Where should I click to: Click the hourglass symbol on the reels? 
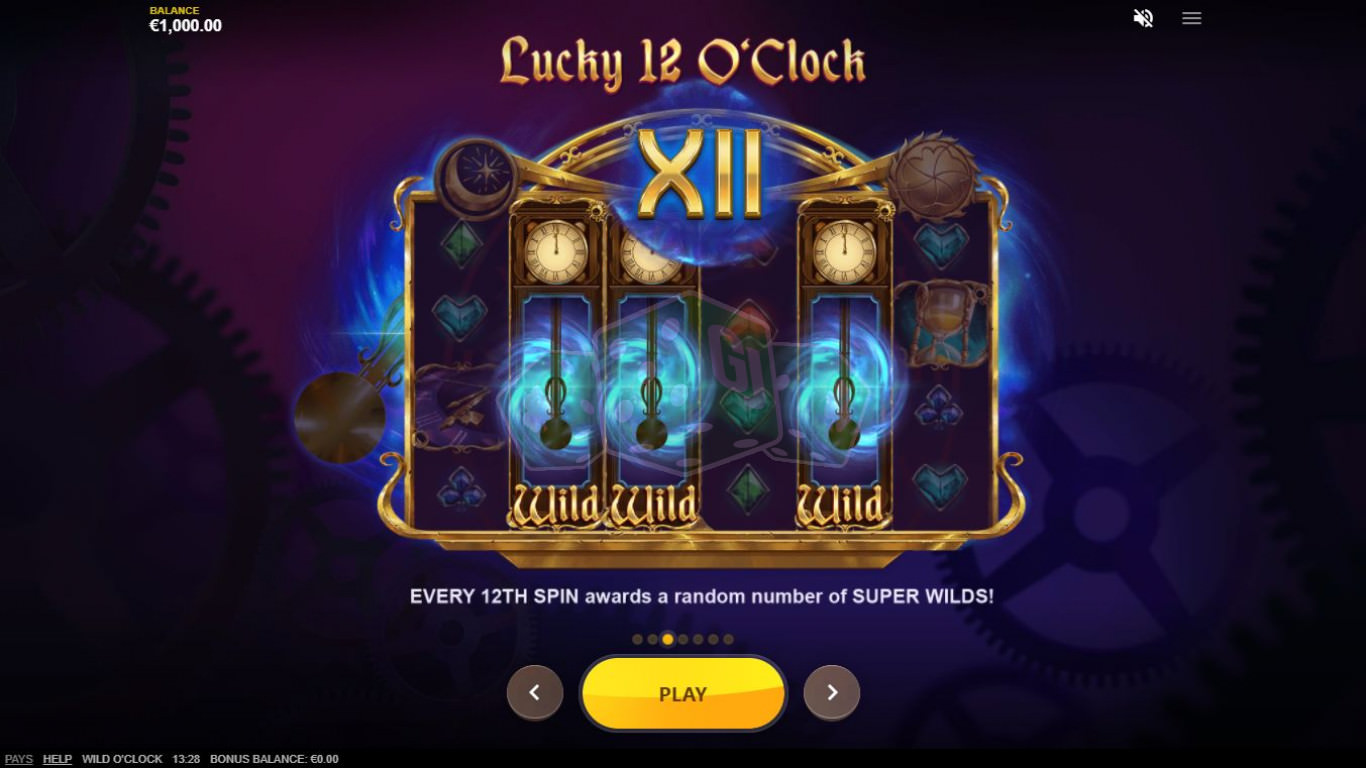click(941, 323)
